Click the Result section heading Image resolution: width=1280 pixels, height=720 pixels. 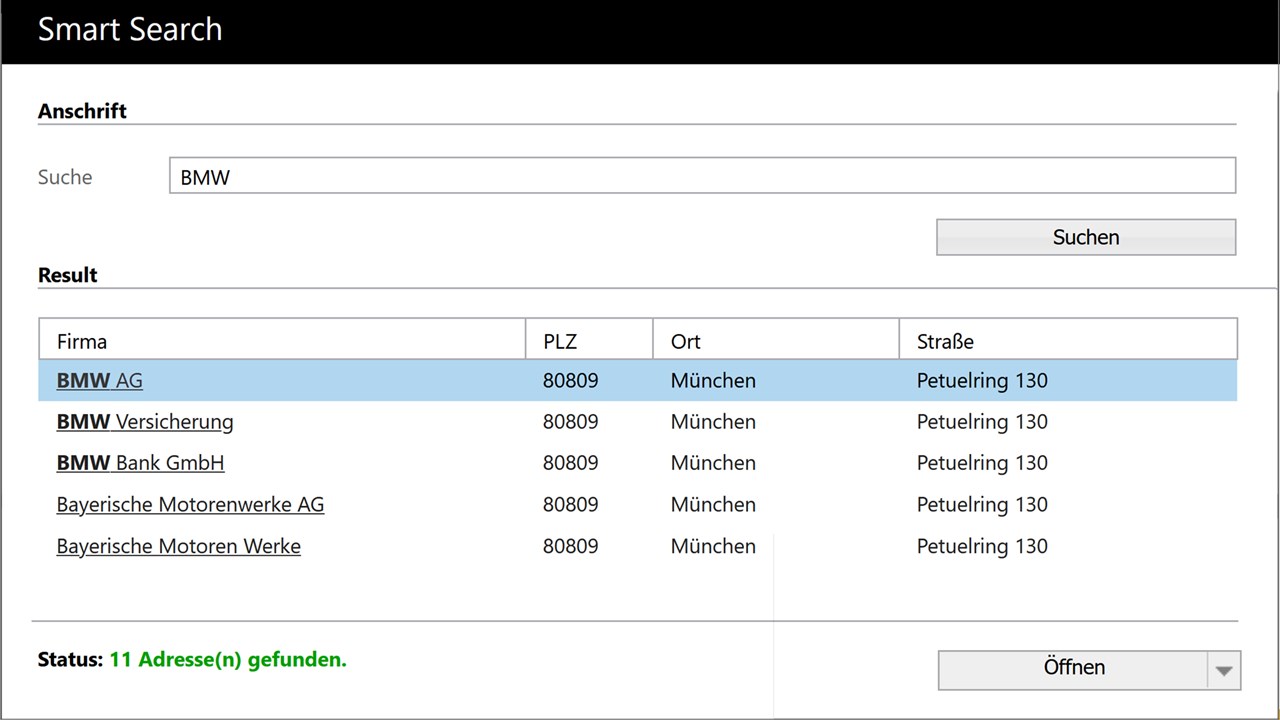[68, 275]
